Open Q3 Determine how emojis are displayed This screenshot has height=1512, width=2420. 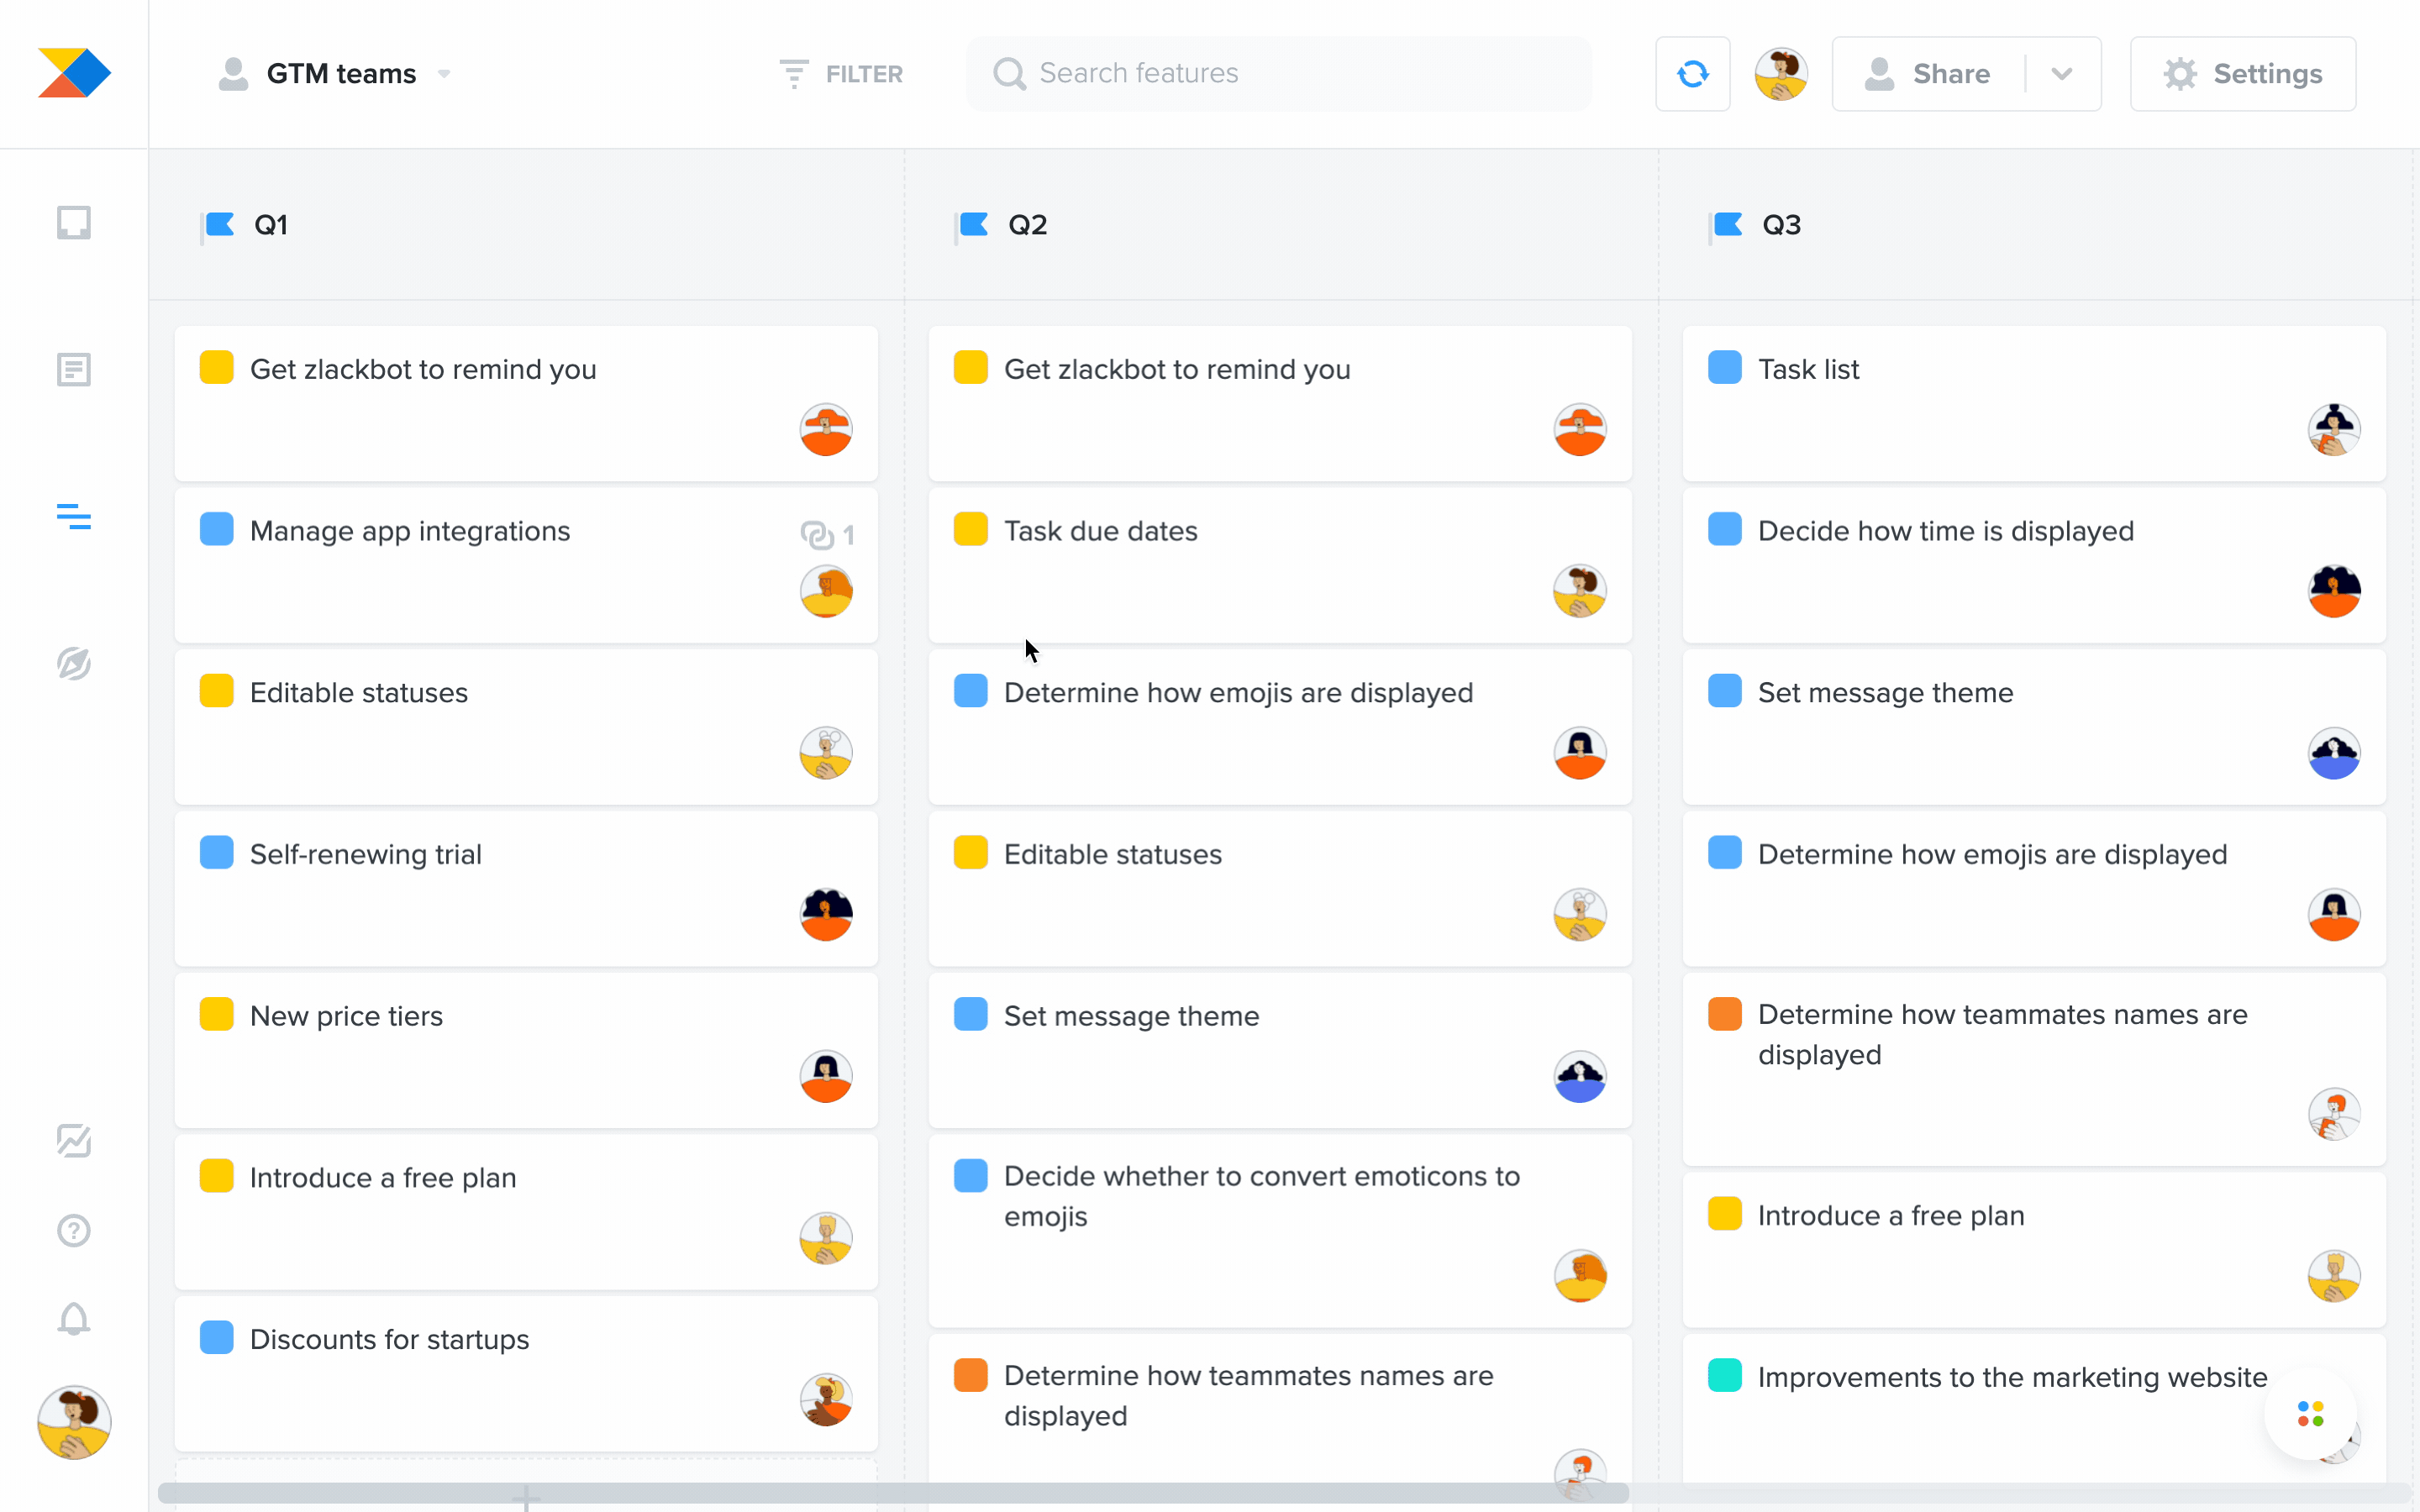point(2034,888)
